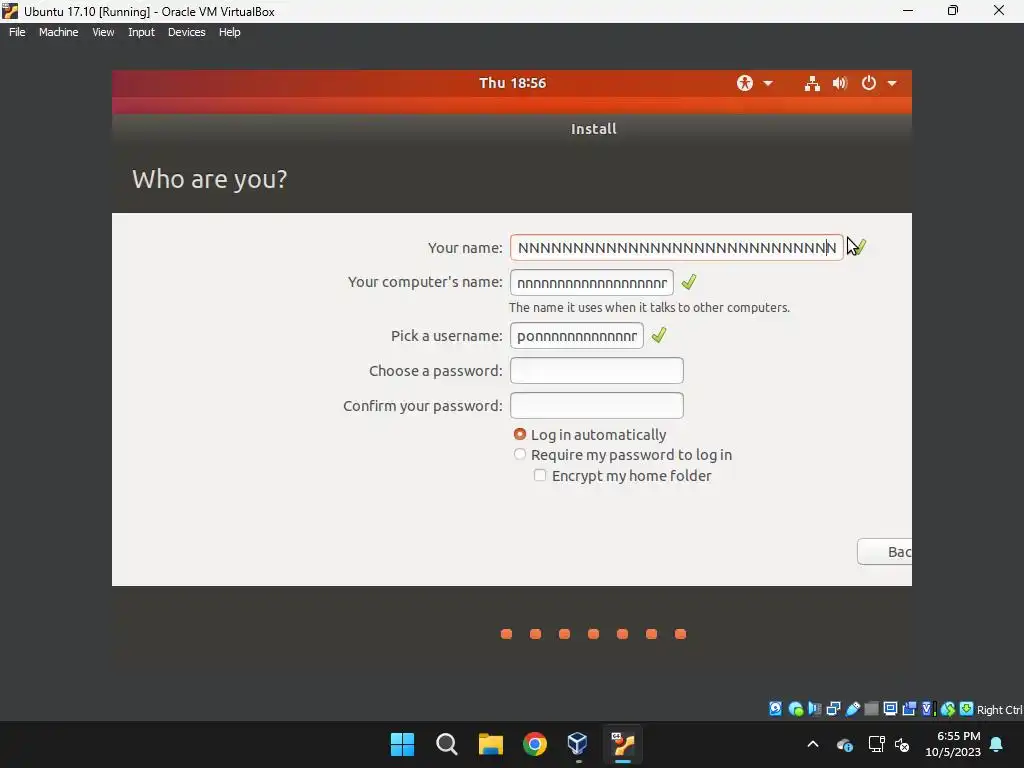Open clock showing 6:55 PM 10/5/2023
1024x768 pixels.
point(953,744)
